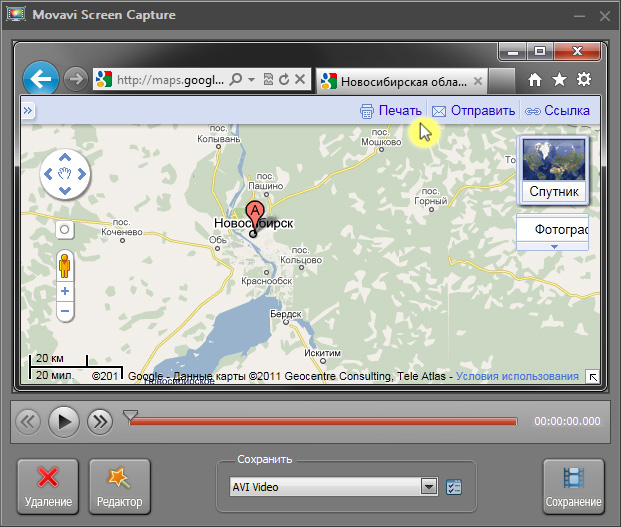The width and height of the screenshot is (621, 527).
Task: Open a new blank browser tab
Action: coord(501,80)
